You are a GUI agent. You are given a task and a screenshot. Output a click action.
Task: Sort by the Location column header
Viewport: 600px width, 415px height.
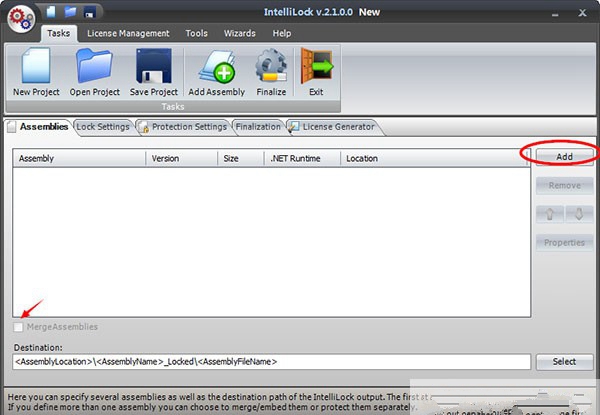point(433,158)
